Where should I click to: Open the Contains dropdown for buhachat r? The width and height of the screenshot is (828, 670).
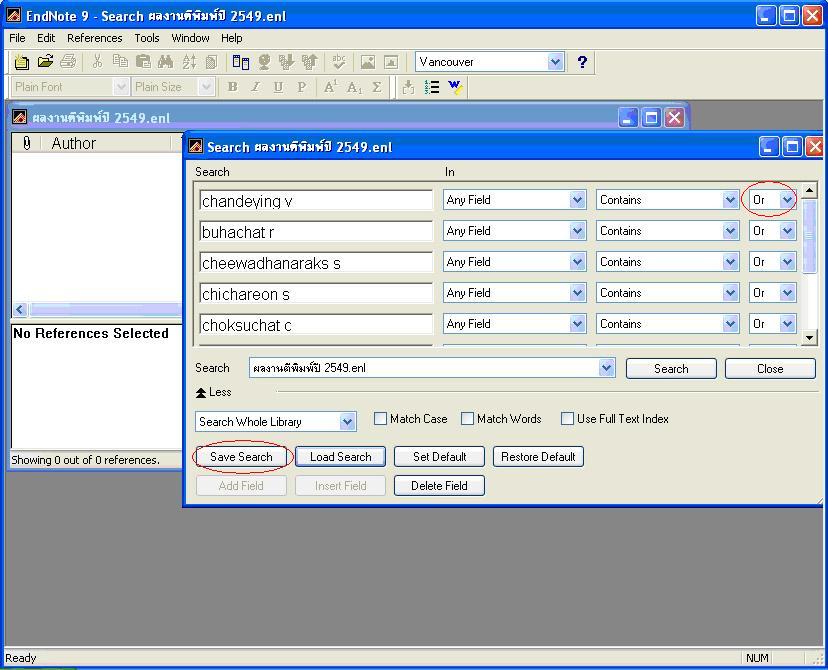click(730, 231)
